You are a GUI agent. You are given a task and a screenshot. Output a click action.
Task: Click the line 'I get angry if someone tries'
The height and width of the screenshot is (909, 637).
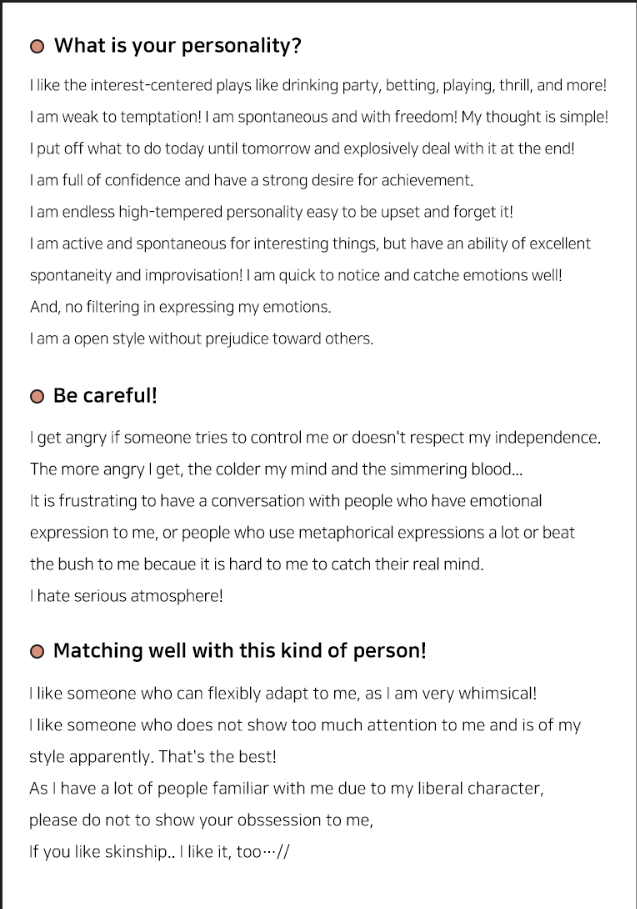pyautogui.click(x=315, y=438)
